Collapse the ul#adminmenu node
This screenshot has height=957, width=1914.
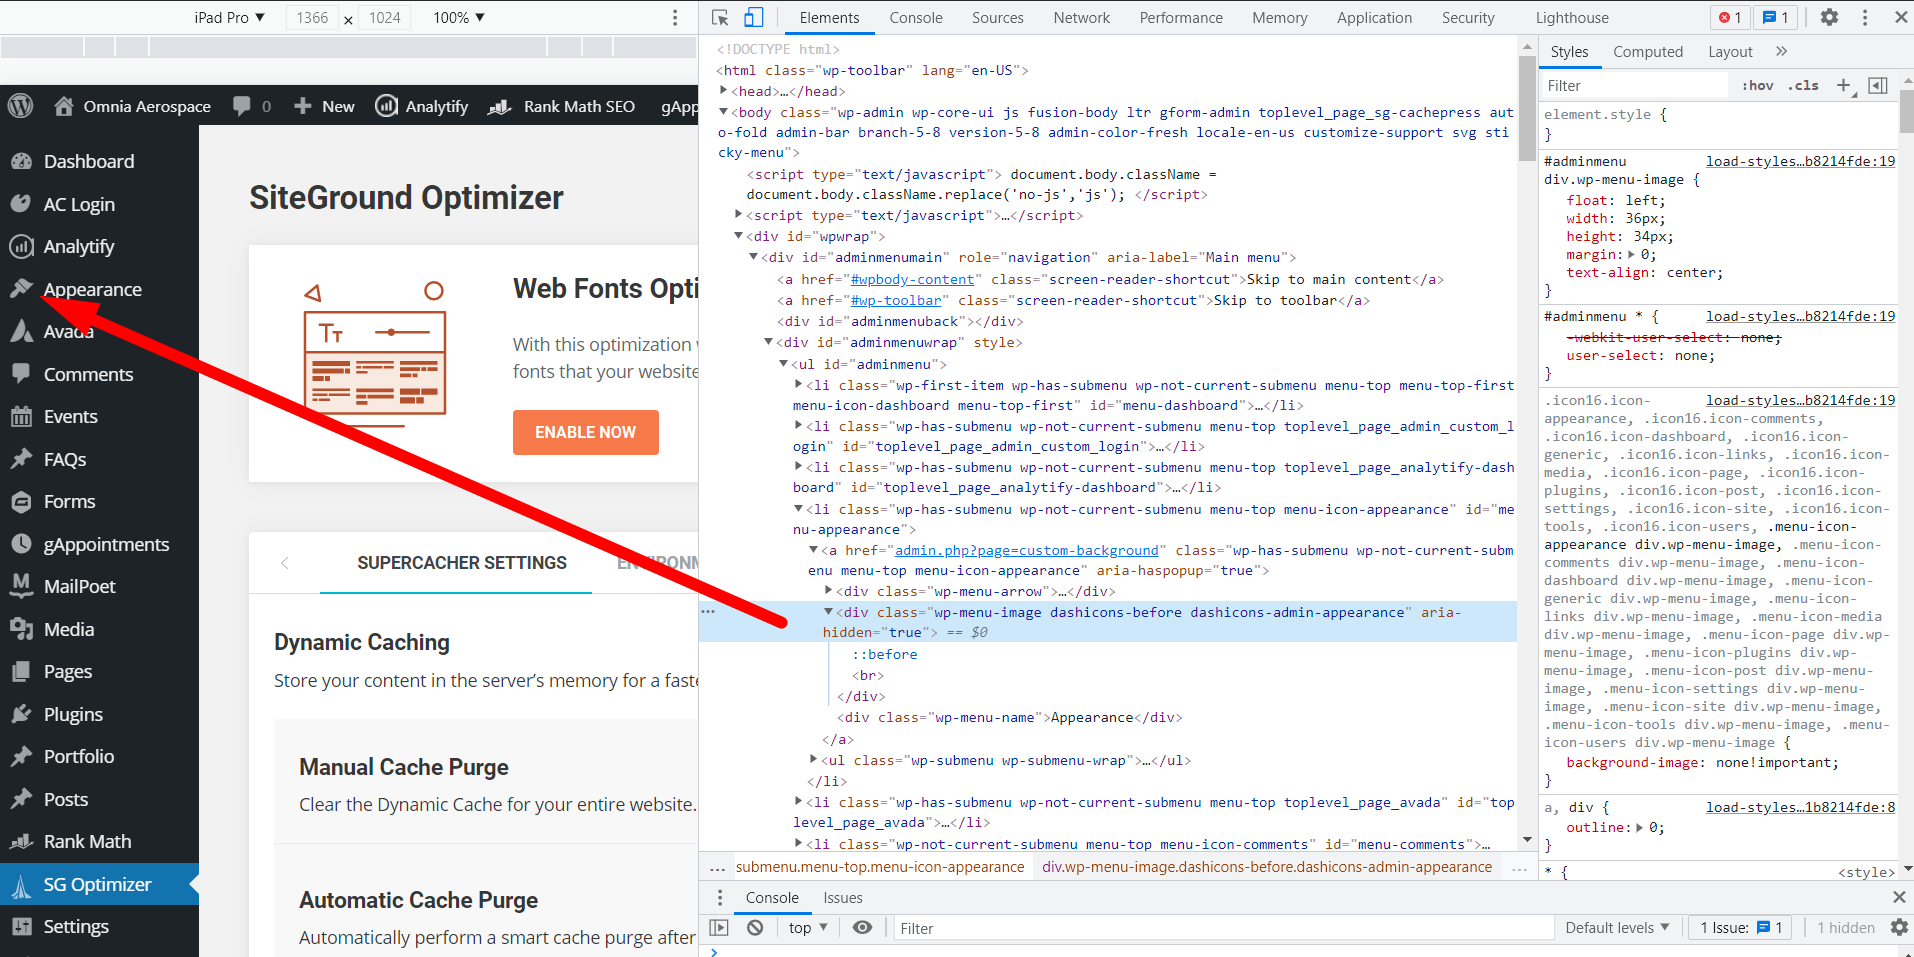784,364
